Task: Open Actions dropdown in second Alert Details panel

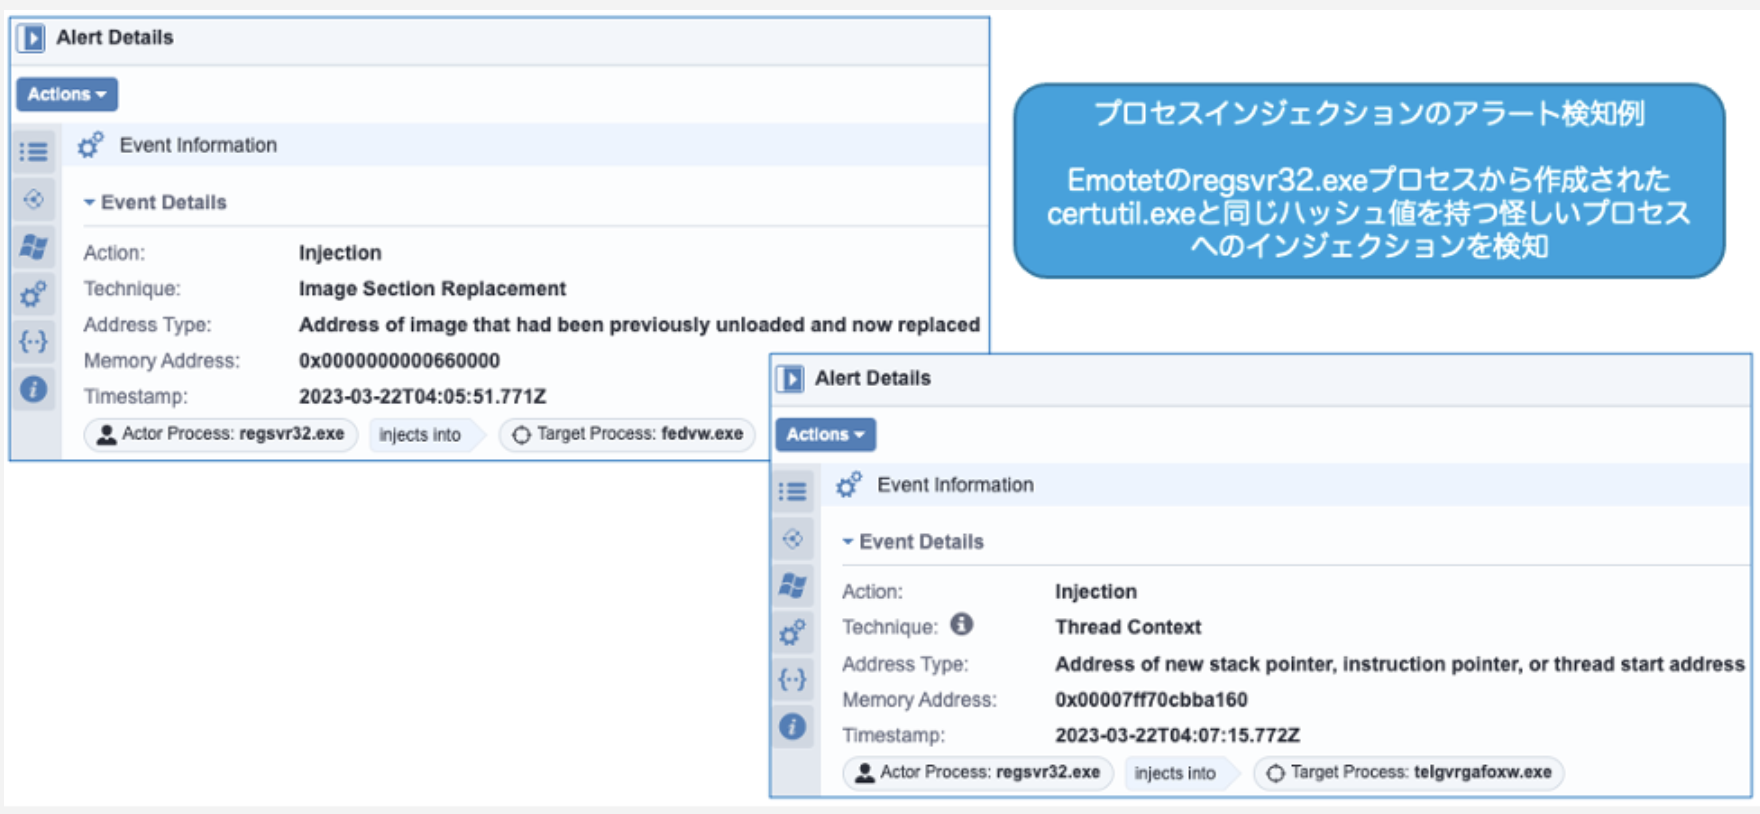Action: 825,434
